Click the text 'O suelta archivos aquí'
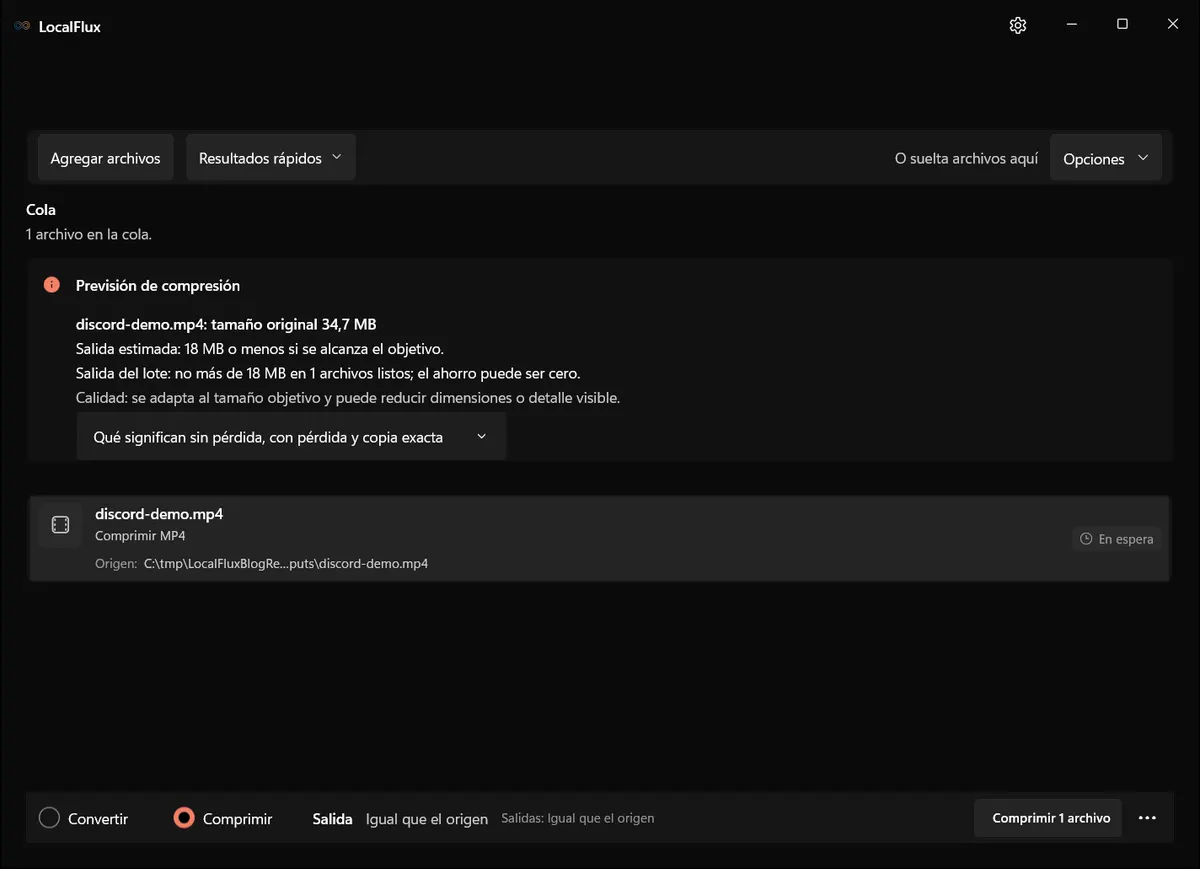This screenshot has width=1200, height=869. click(966, 159)
